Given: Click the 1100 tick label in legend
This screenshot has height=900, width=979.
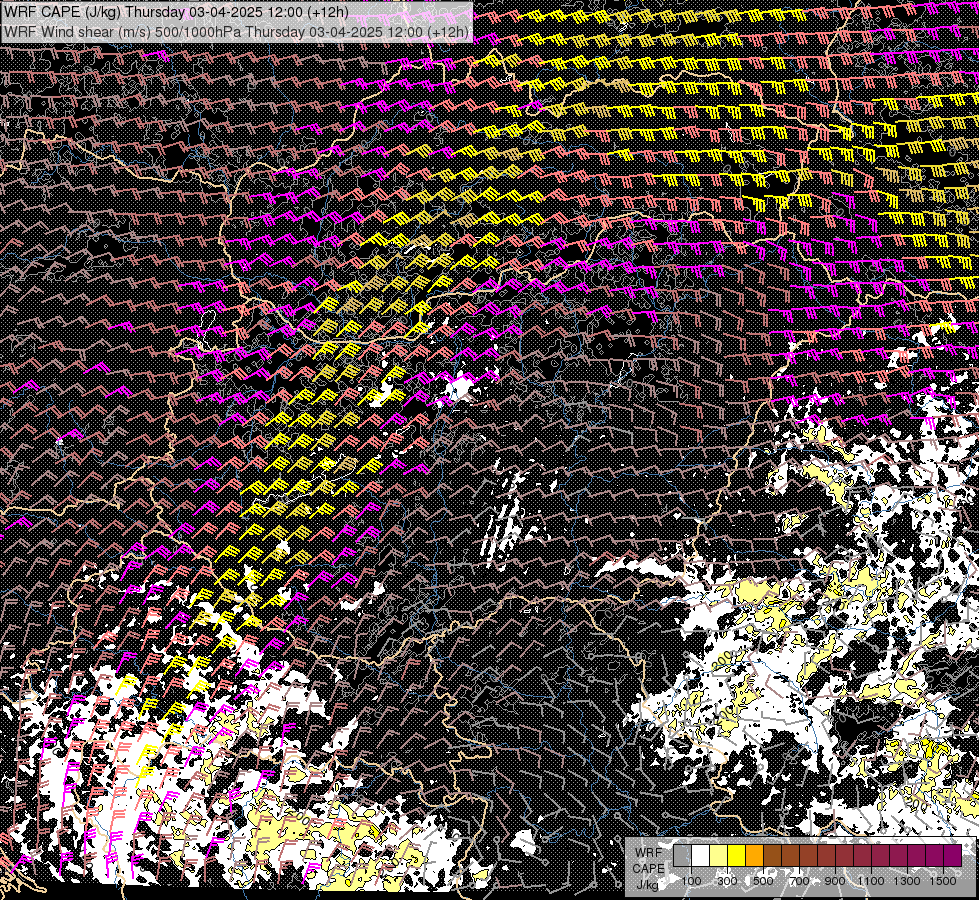Looking at the screenshot, I should tap(871, 881).
